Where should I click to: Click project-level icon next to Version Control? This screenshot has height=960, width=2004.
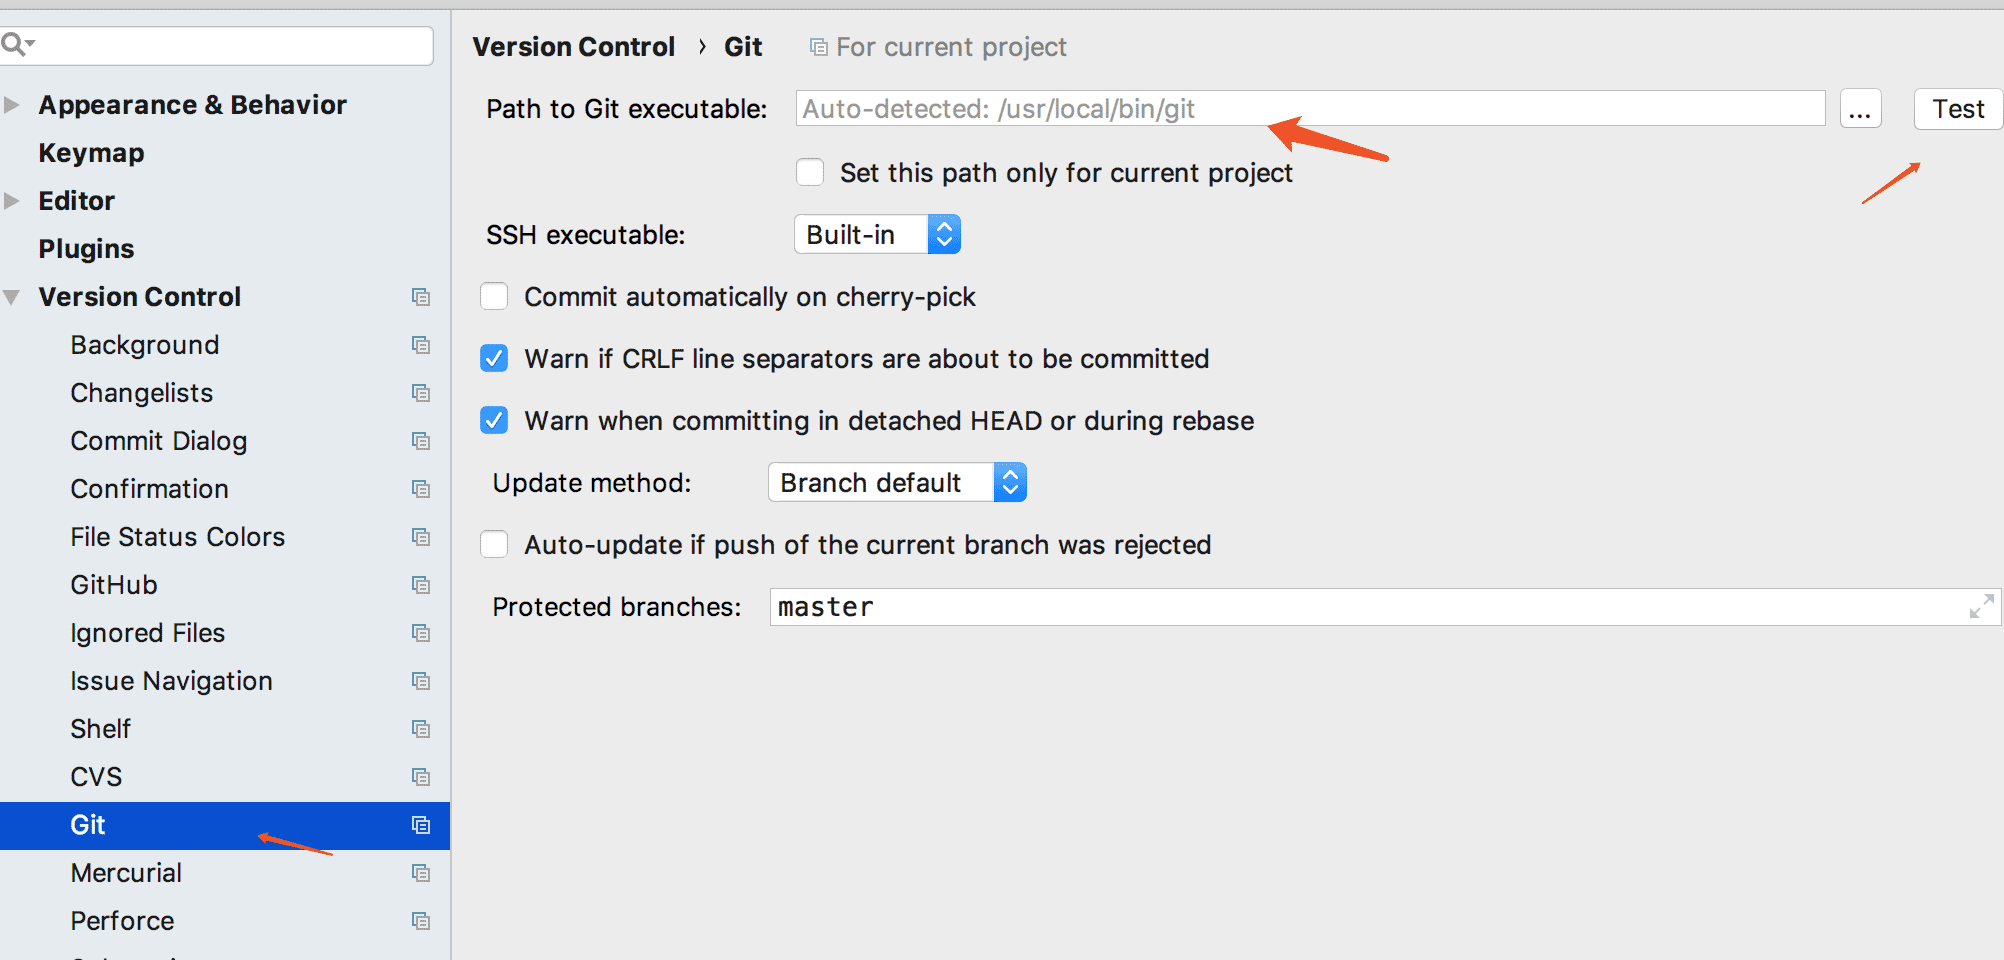[x=421, y=297]
